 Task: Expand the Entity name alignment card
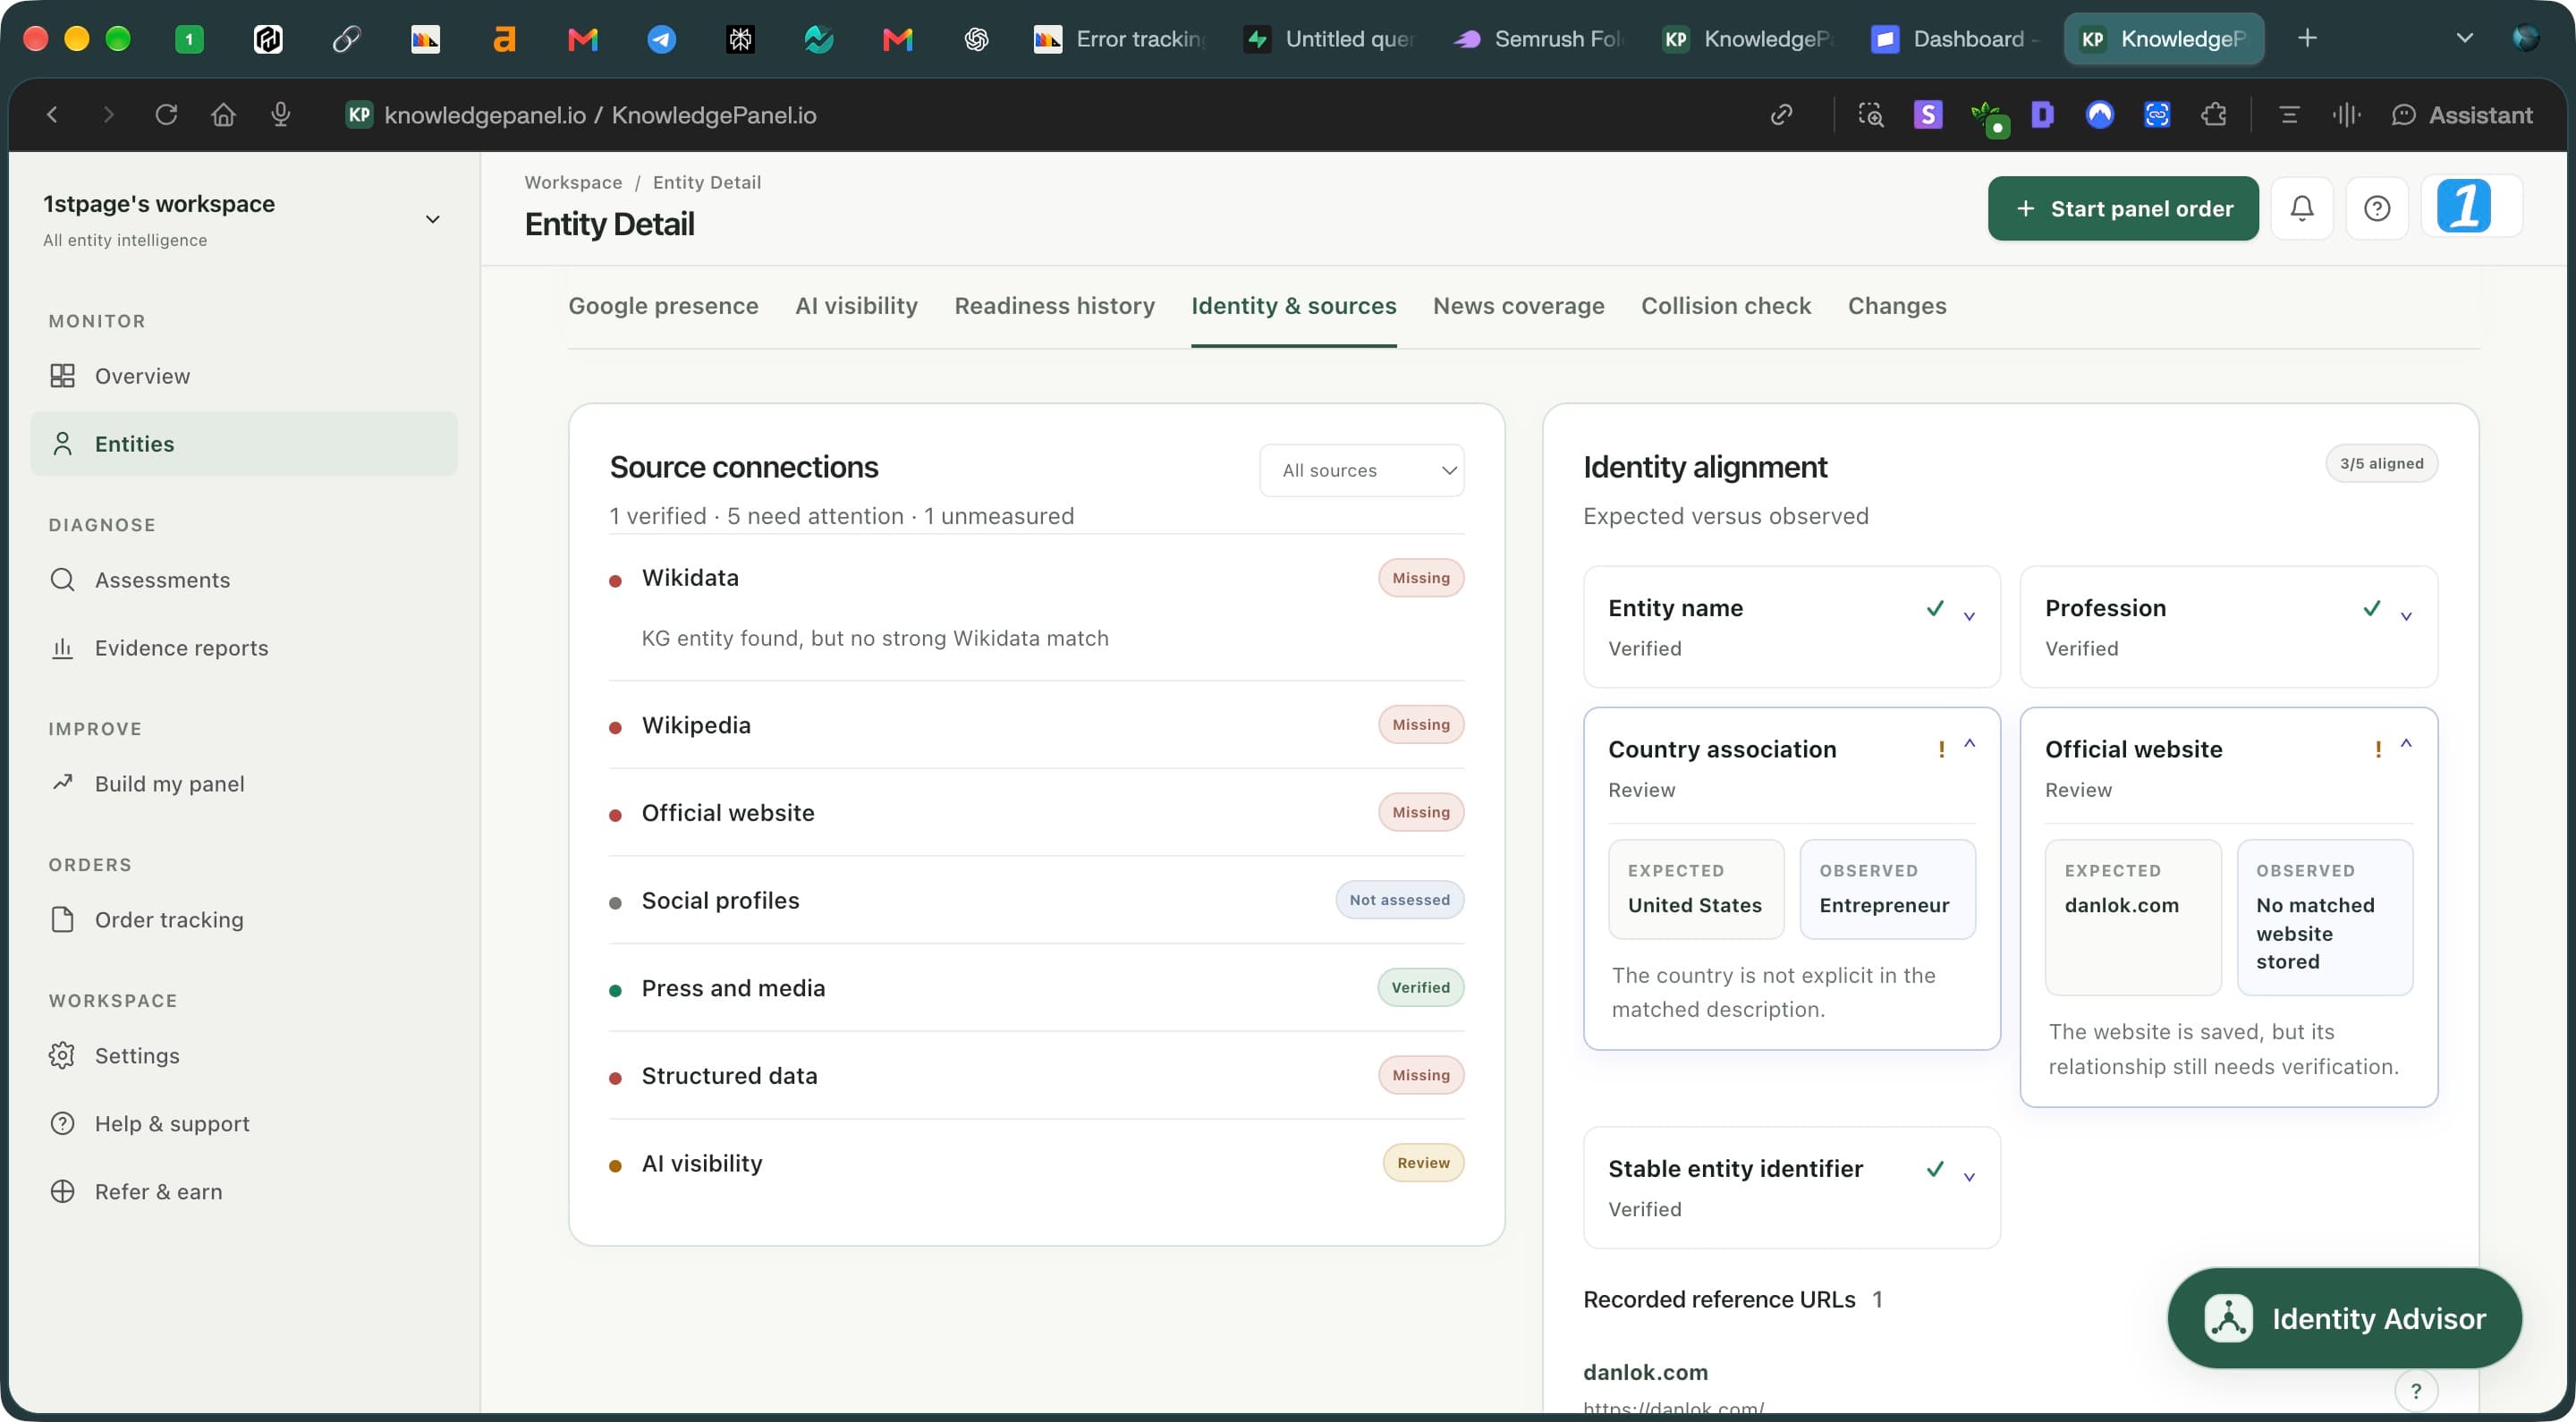[1969, 616]
